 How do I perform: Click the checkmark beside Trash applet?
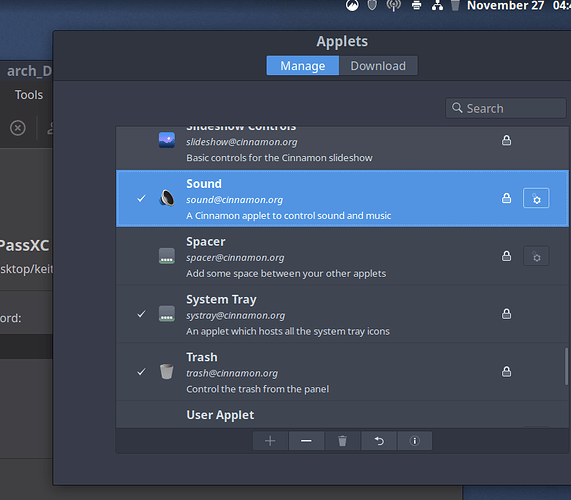[141, 372]
